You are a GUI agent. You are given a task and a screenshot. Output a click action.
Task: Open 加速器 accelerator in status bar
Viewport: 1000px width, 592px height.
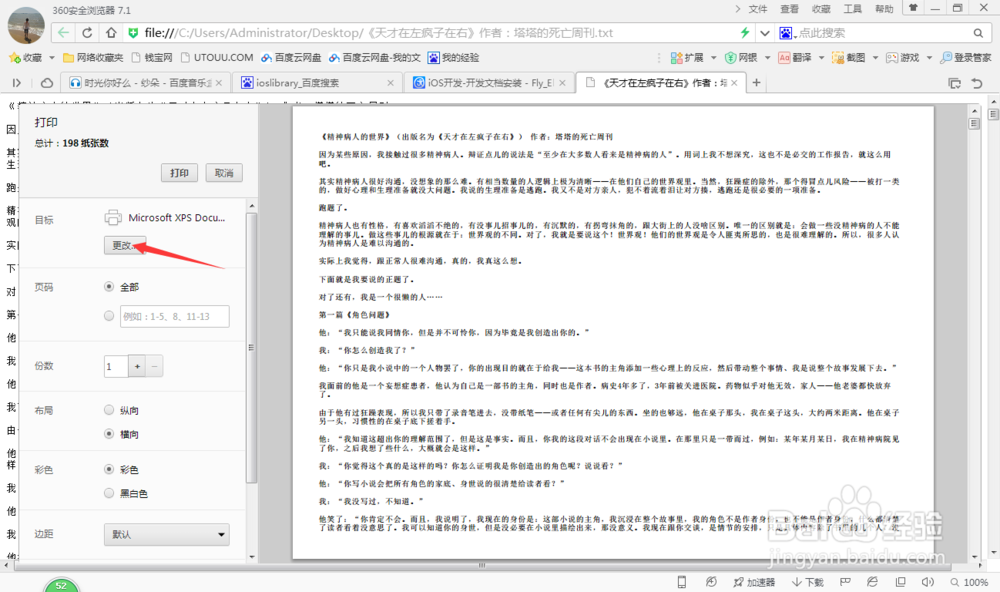coord(754,582)
